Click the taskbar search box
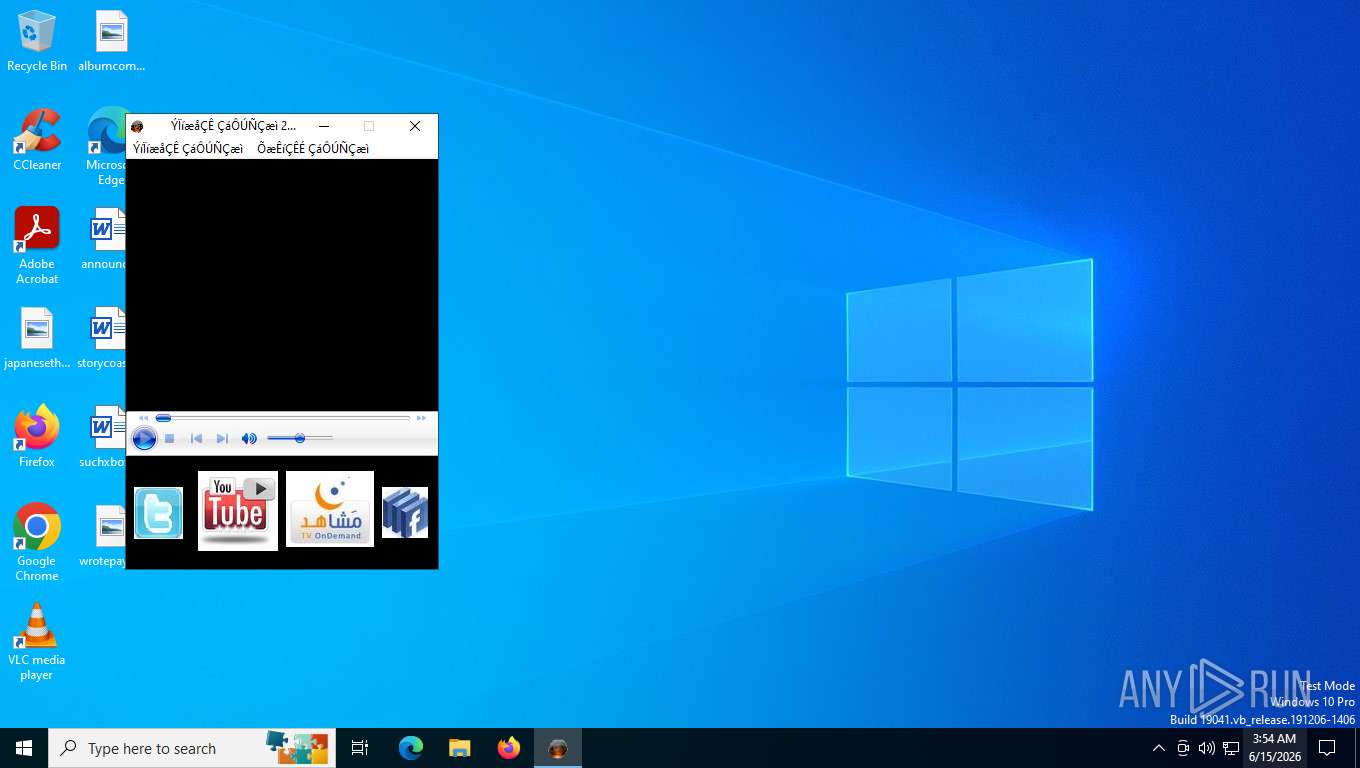Image resolution: width=1360 pixels, height=768 pixels. (x=192, y=748)
